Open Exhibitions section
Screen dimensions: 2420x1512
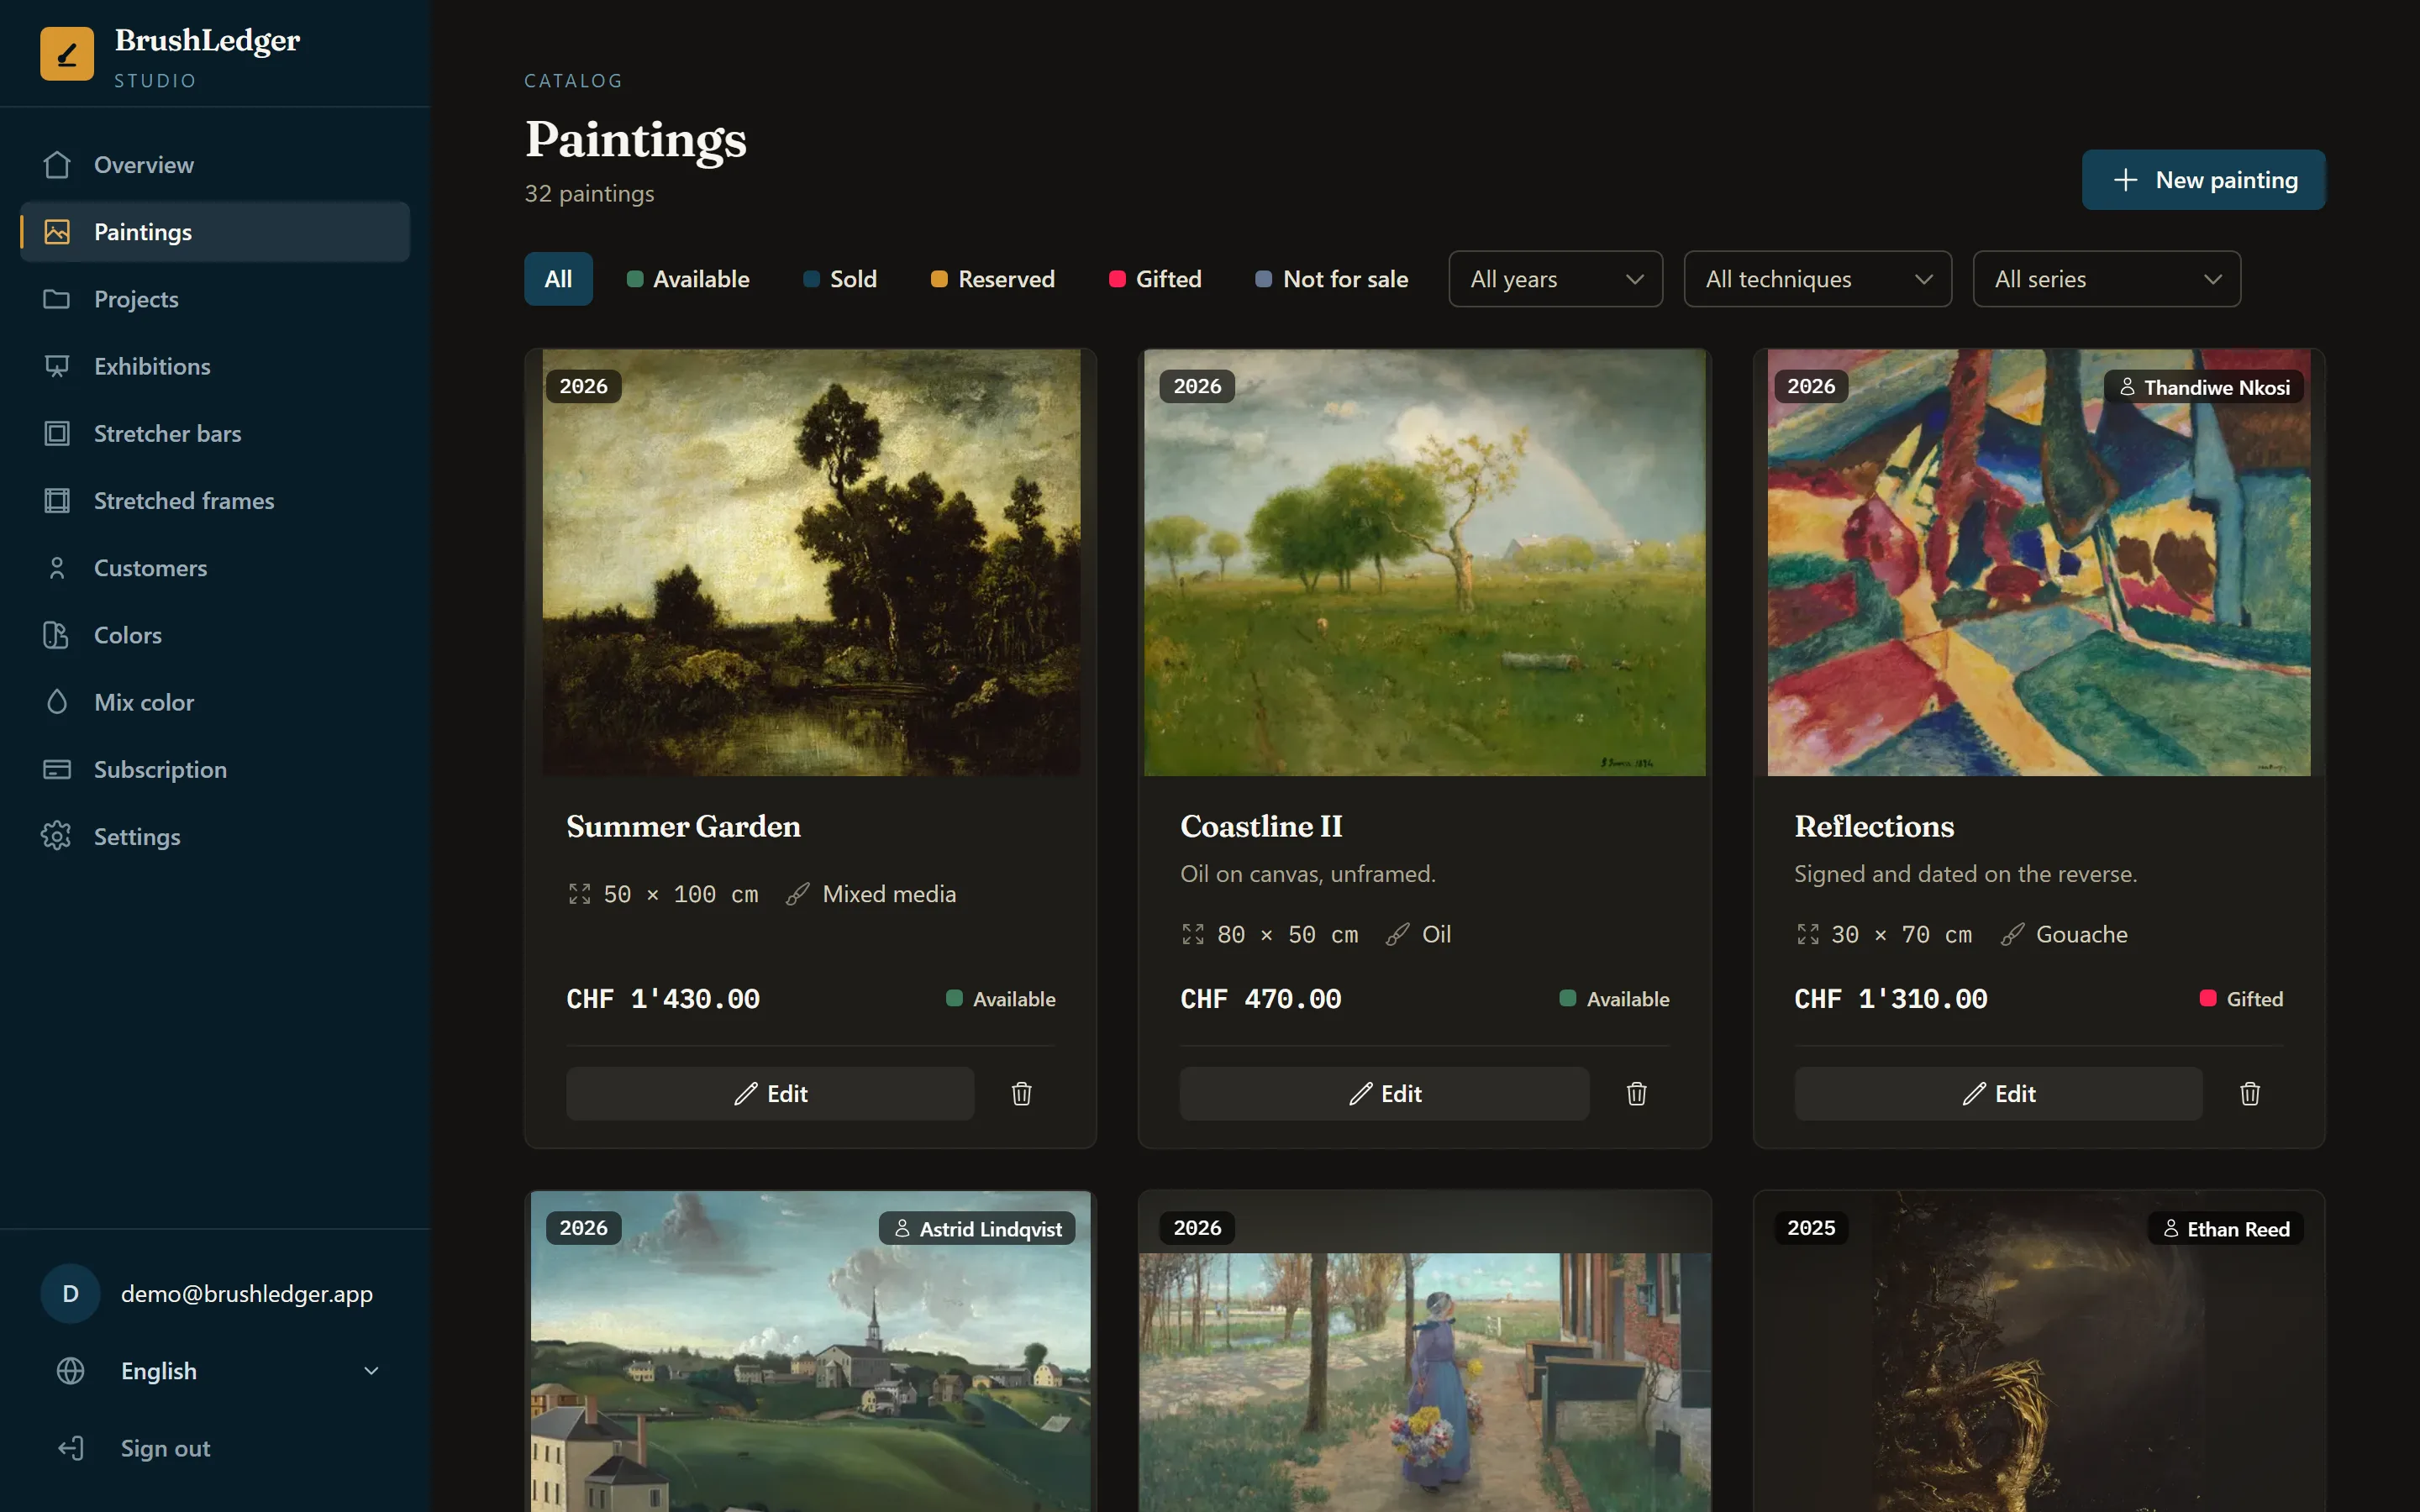click(215, 366)
